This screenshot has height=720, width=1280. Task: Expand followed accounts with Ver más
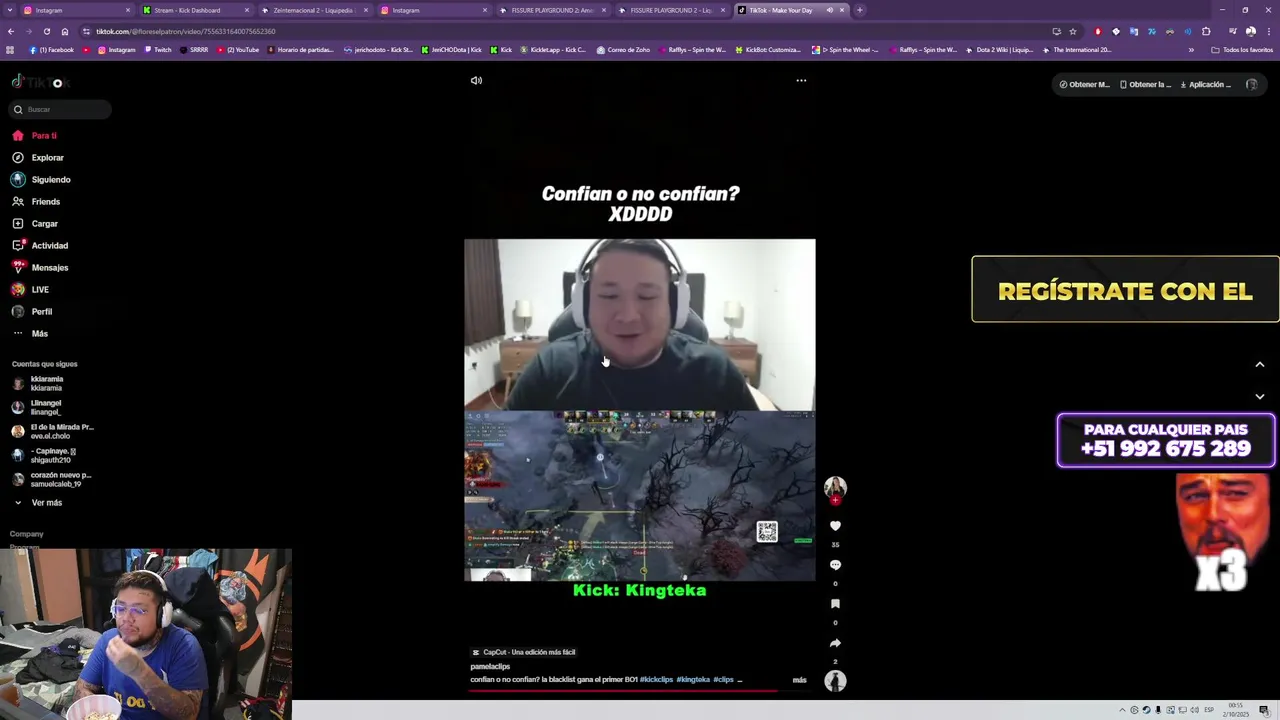point(37,502)
